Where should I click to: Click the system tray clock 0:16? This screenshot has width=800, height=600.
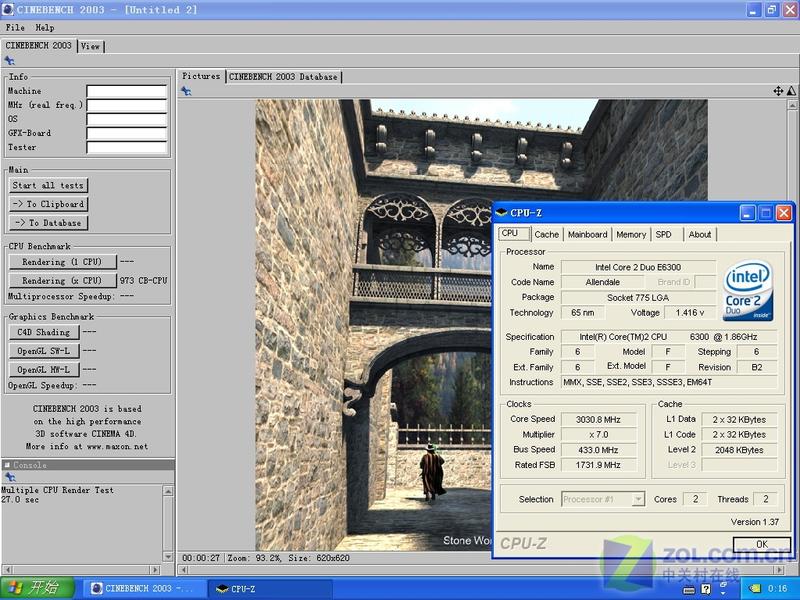[x=777, y=589]
